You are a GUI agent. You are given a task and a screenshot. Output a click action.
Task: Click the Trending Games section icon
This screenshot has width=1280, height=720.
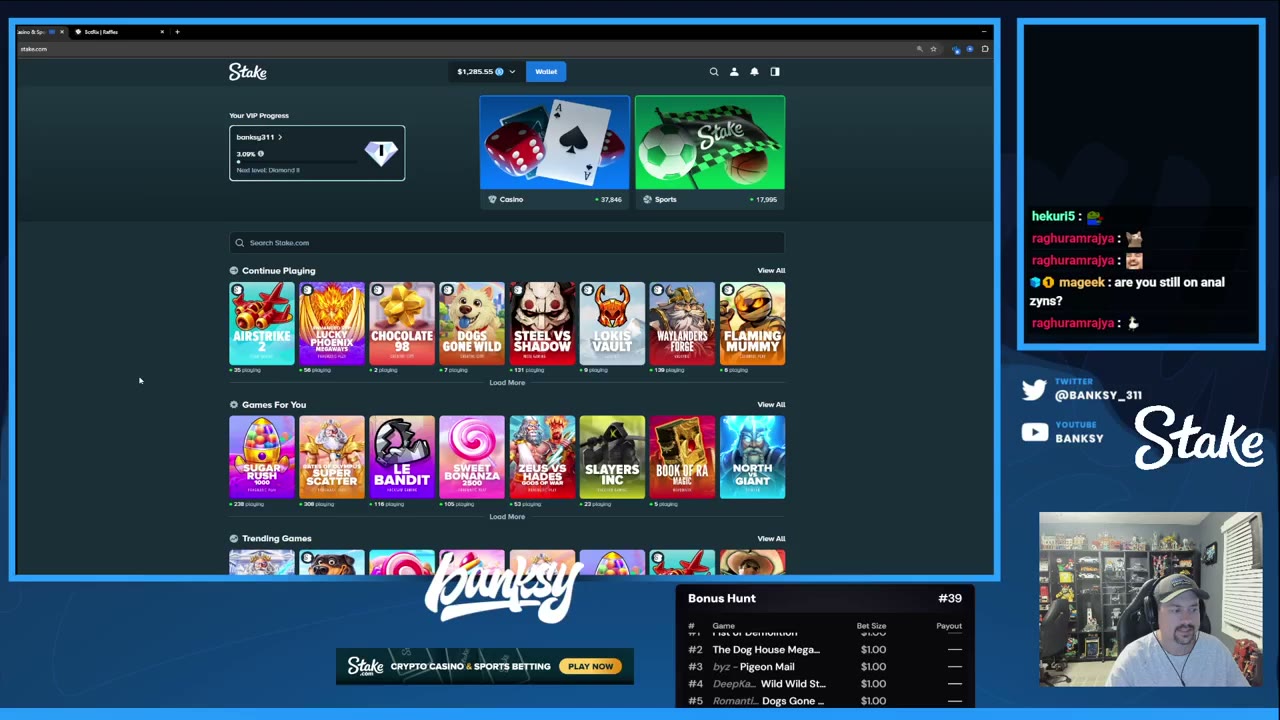pos(234,539)
